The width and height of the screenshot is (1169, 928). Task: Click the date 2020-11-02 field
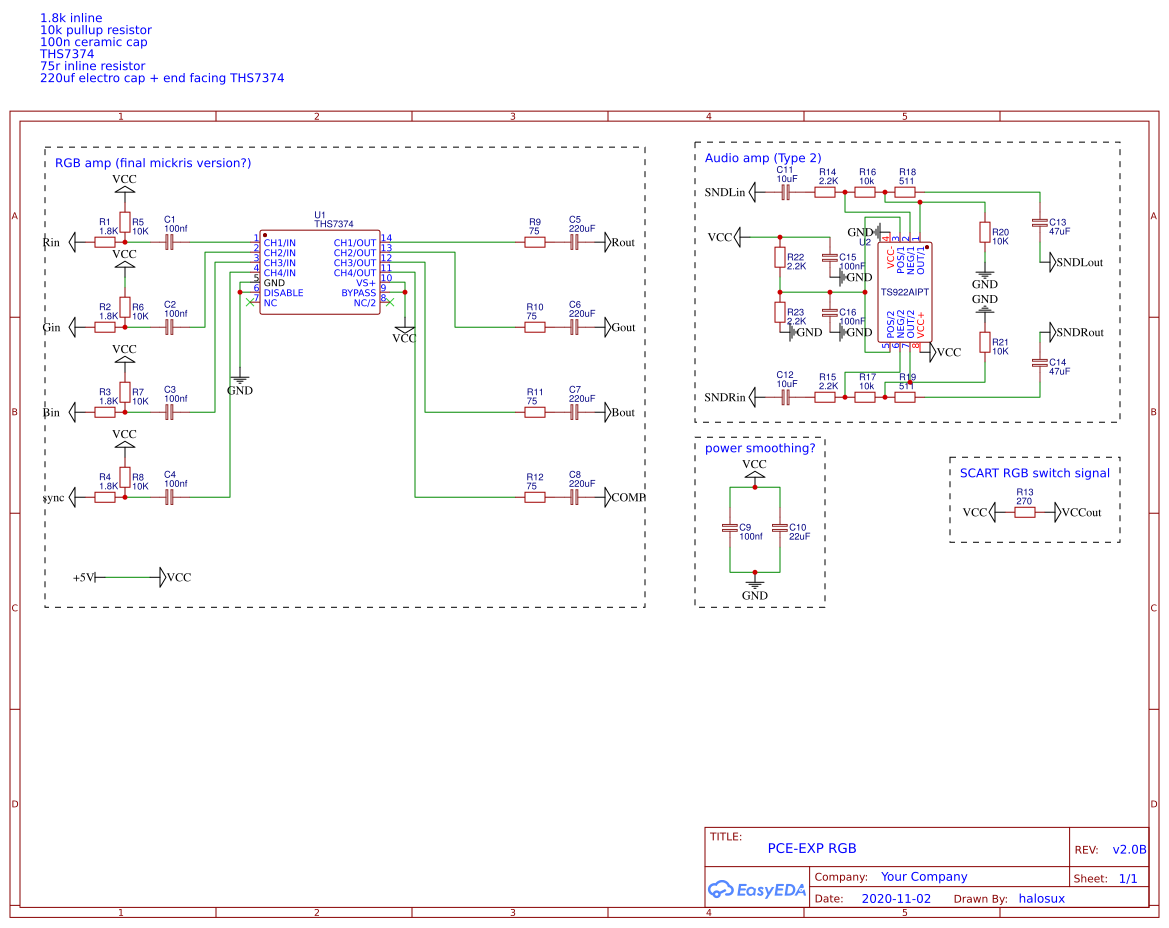point(895,898)
